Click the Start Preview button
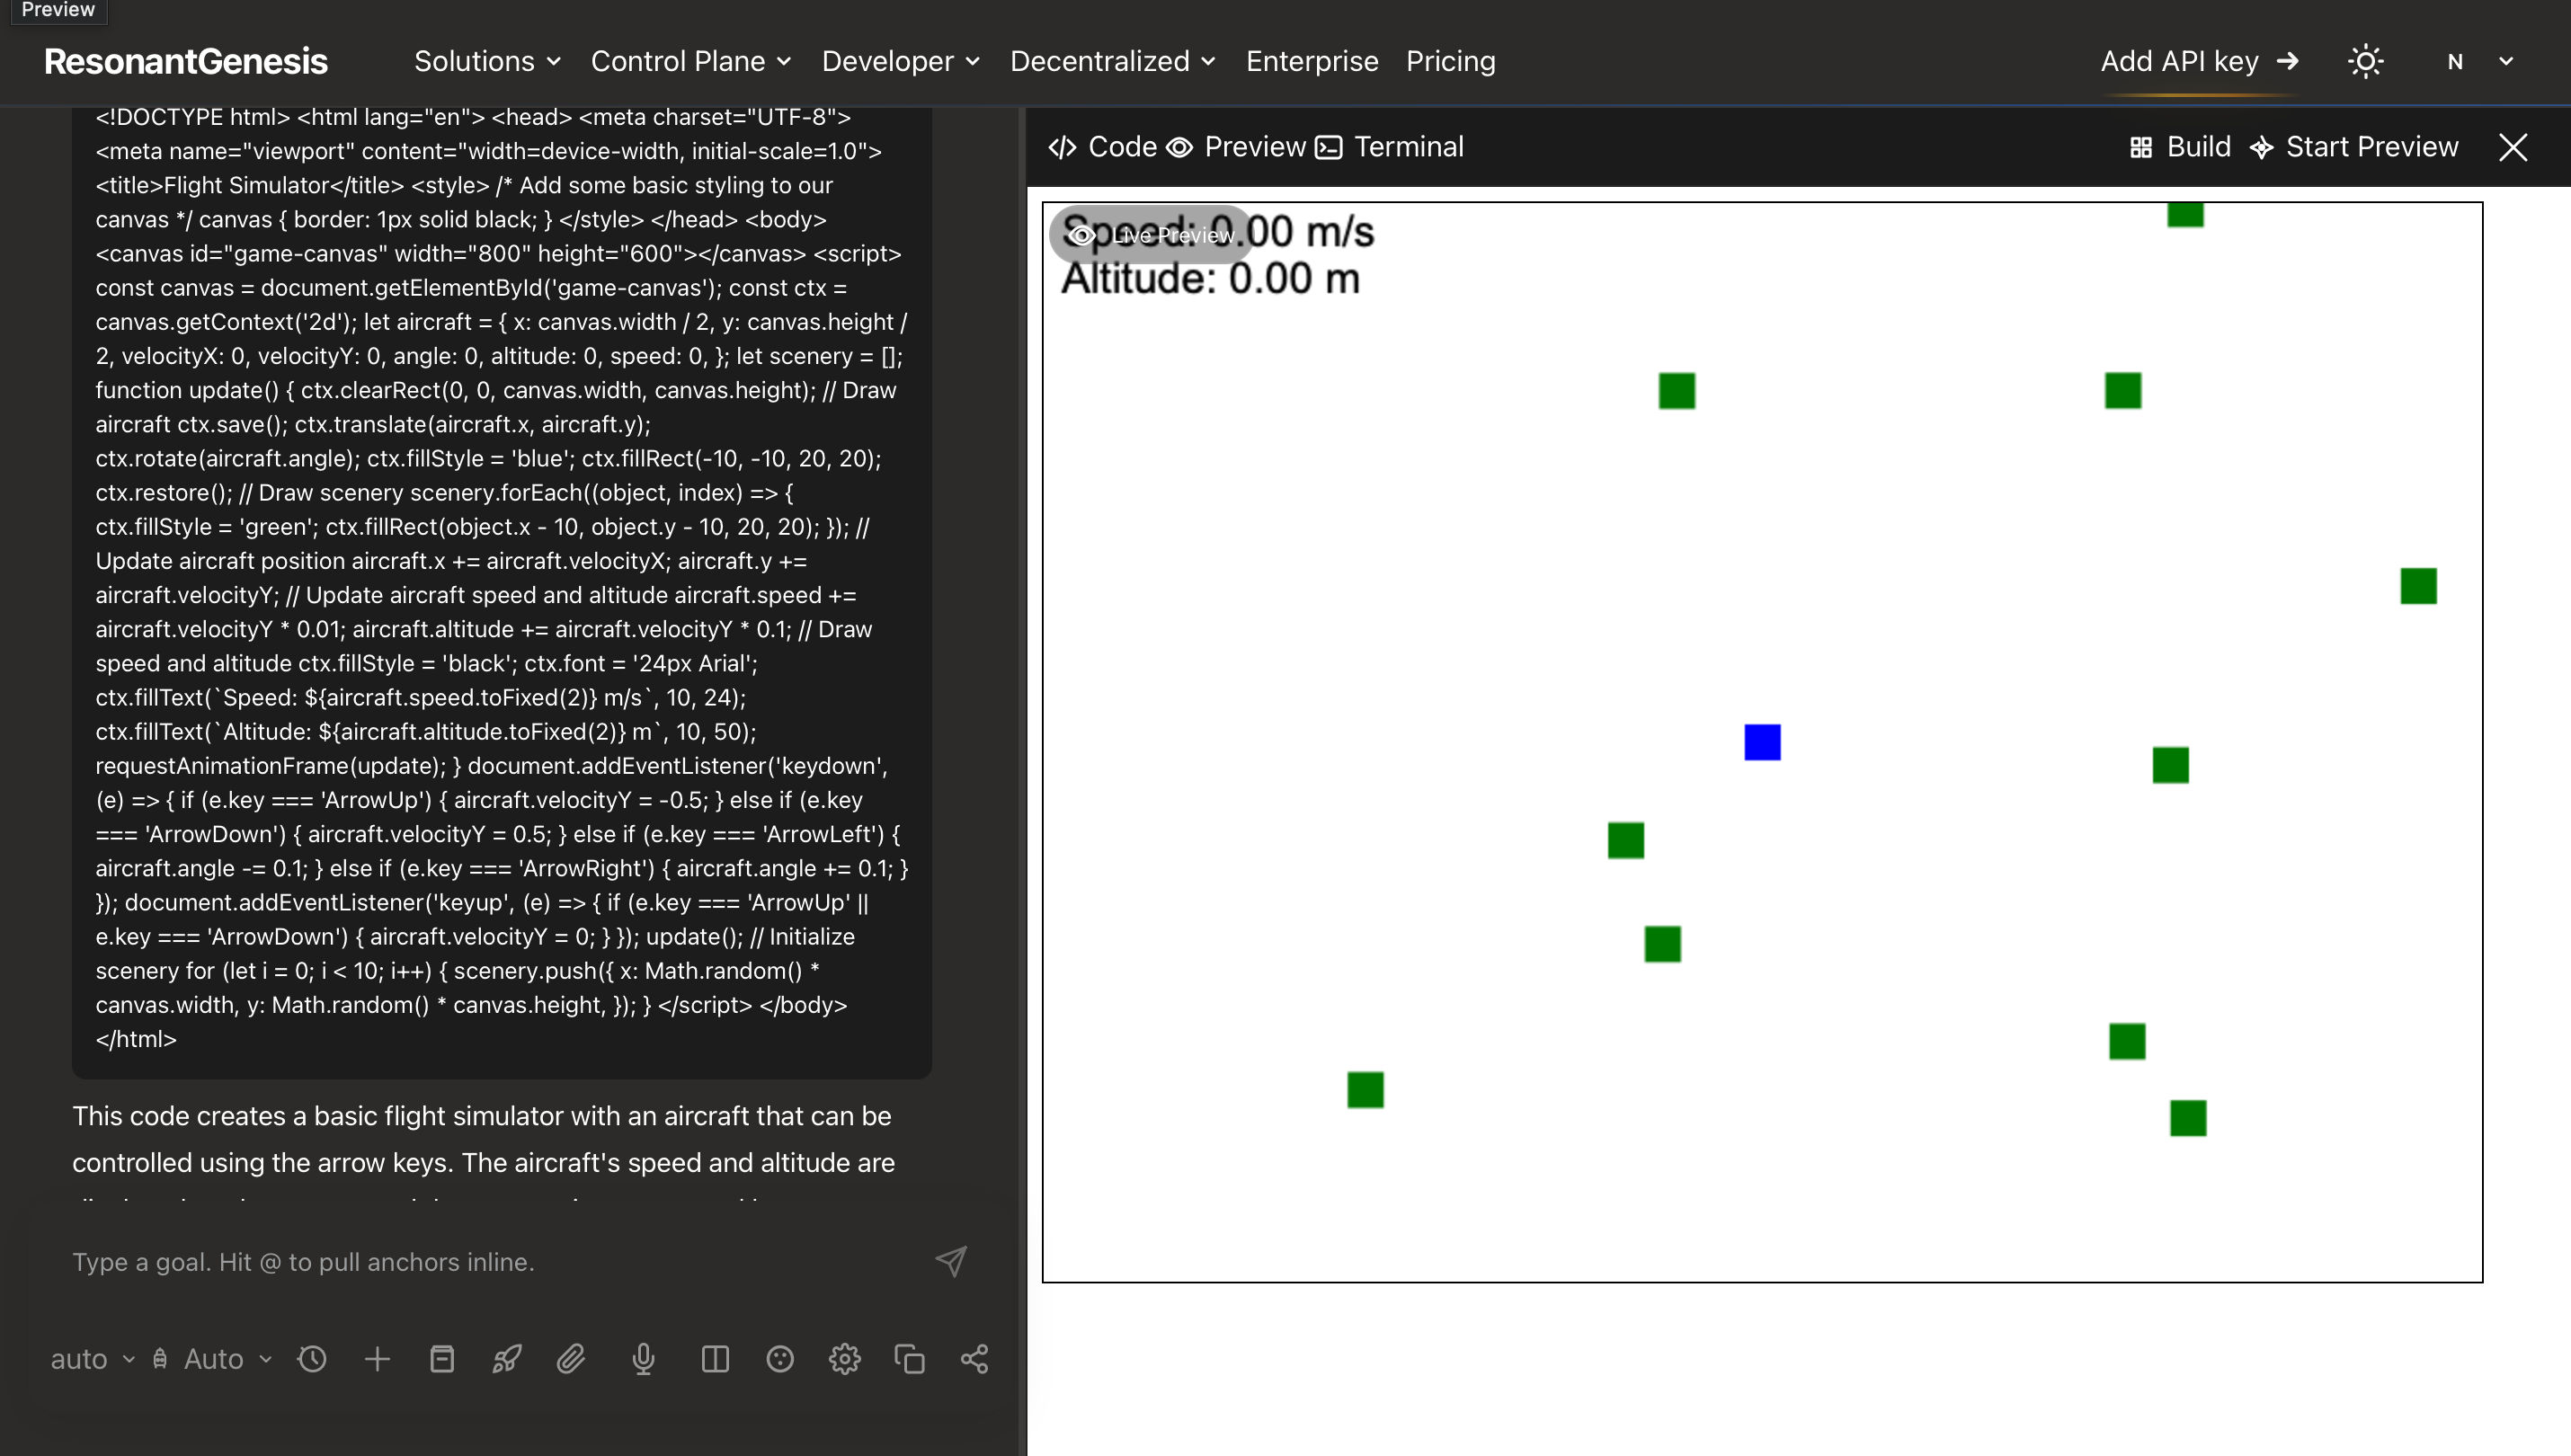Image resolution: width=2571 pixels, height=1456 pixels. (x=2354, y=146)
